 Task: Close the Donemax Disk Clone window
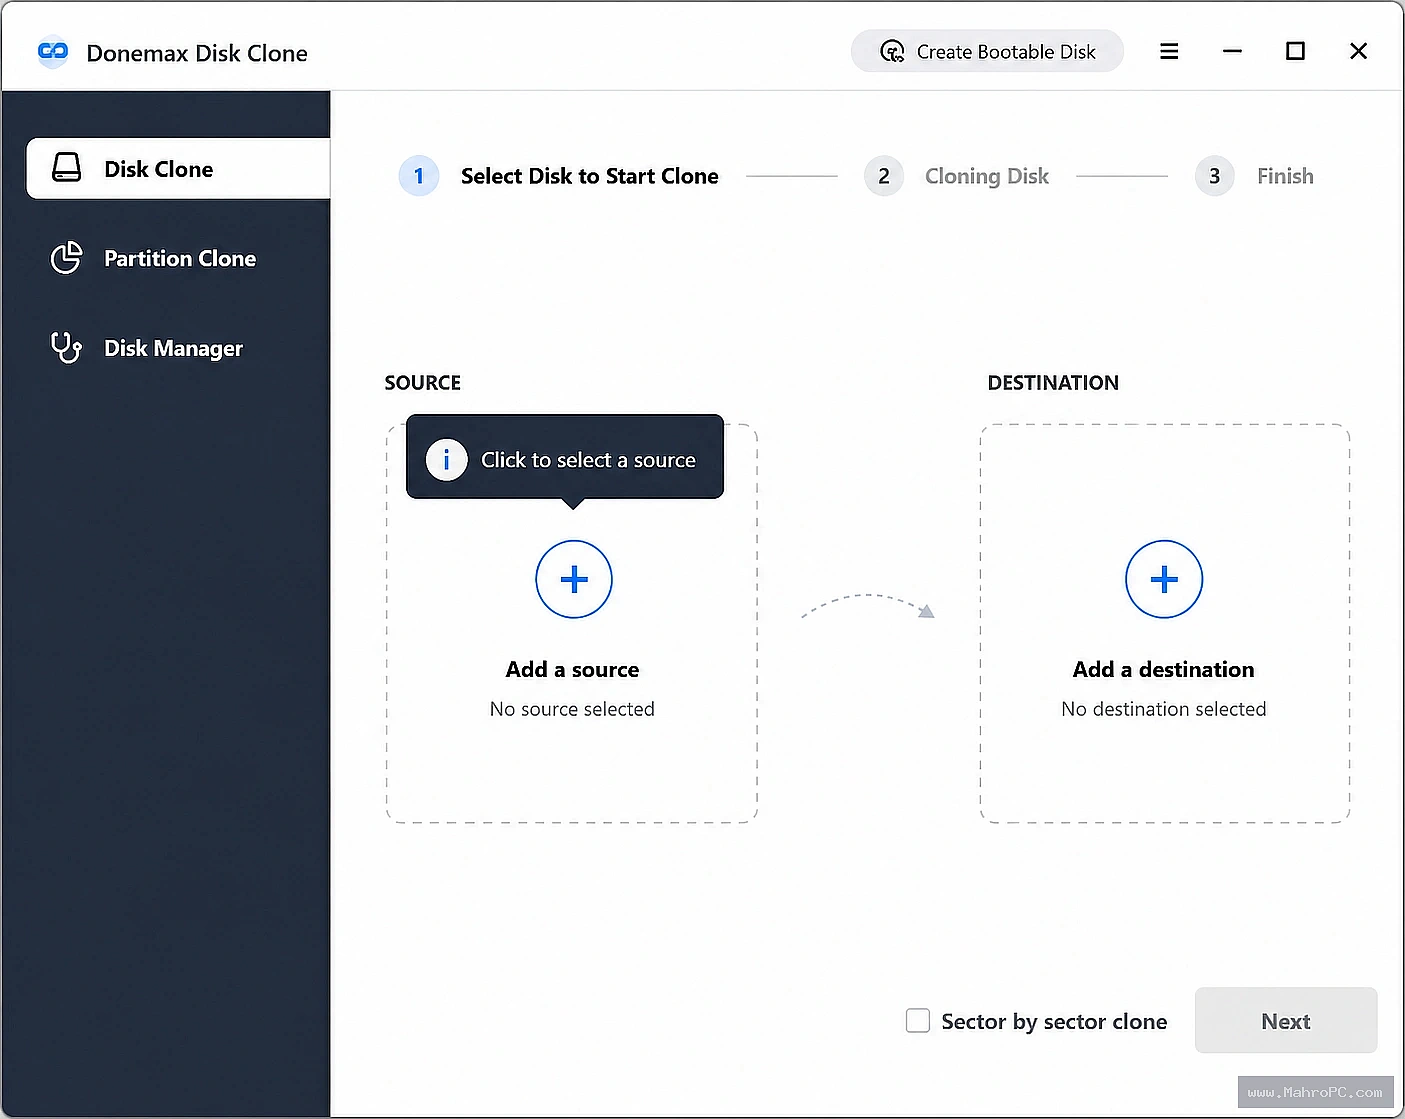pos(1358,51)
